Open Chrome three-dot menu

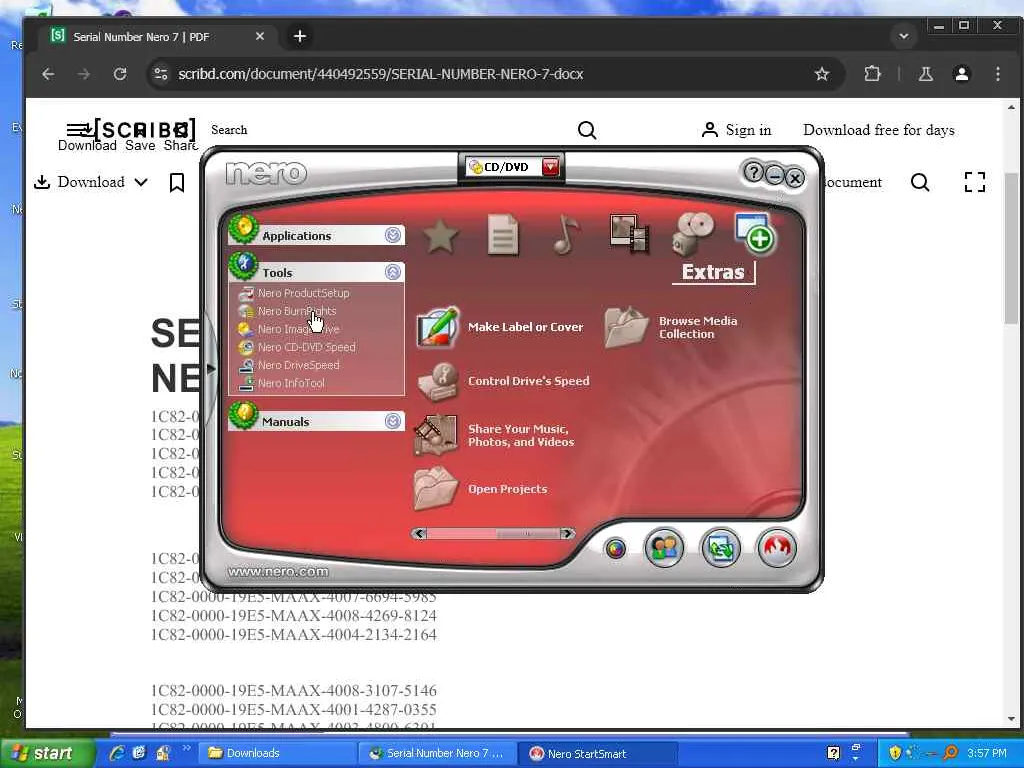click(x=997, y=74)
